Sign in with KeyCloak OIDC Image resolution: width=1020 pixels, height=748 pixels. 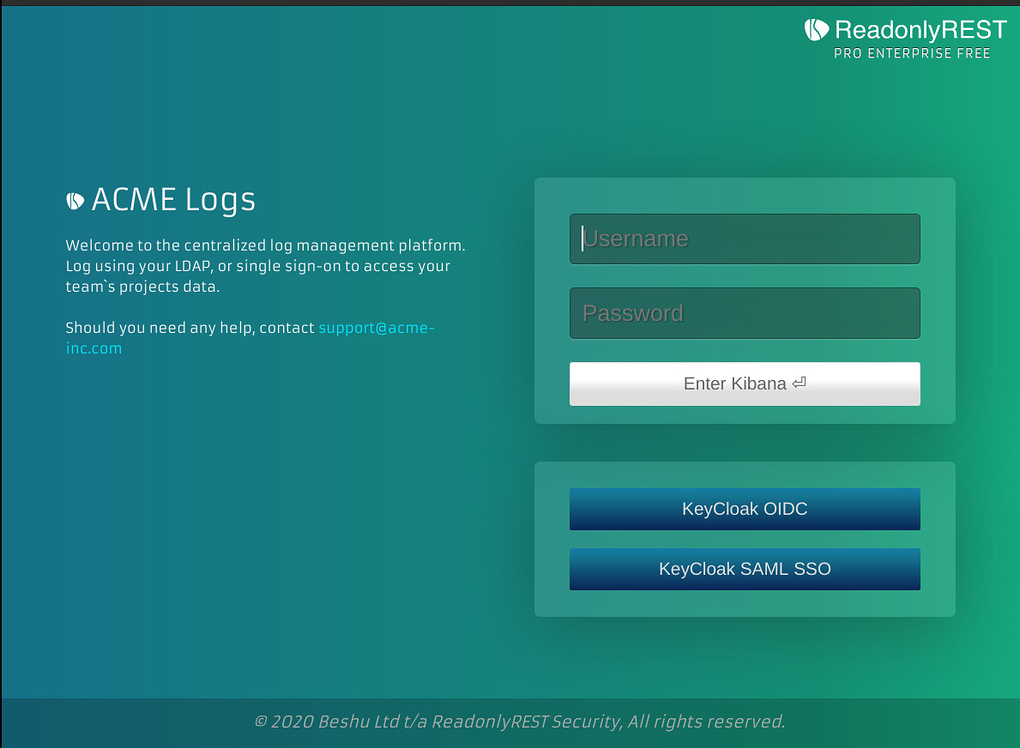pos(744,509)
